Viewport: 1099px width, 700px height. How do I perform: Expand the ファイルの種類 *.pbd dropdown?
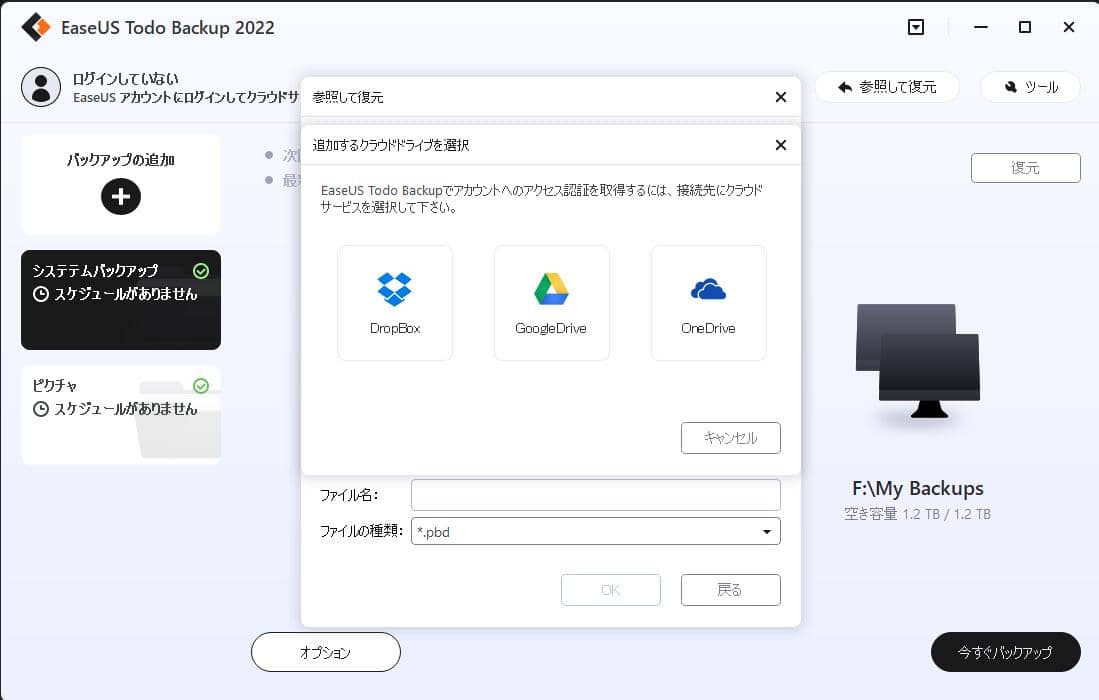(x=596, y=532)
